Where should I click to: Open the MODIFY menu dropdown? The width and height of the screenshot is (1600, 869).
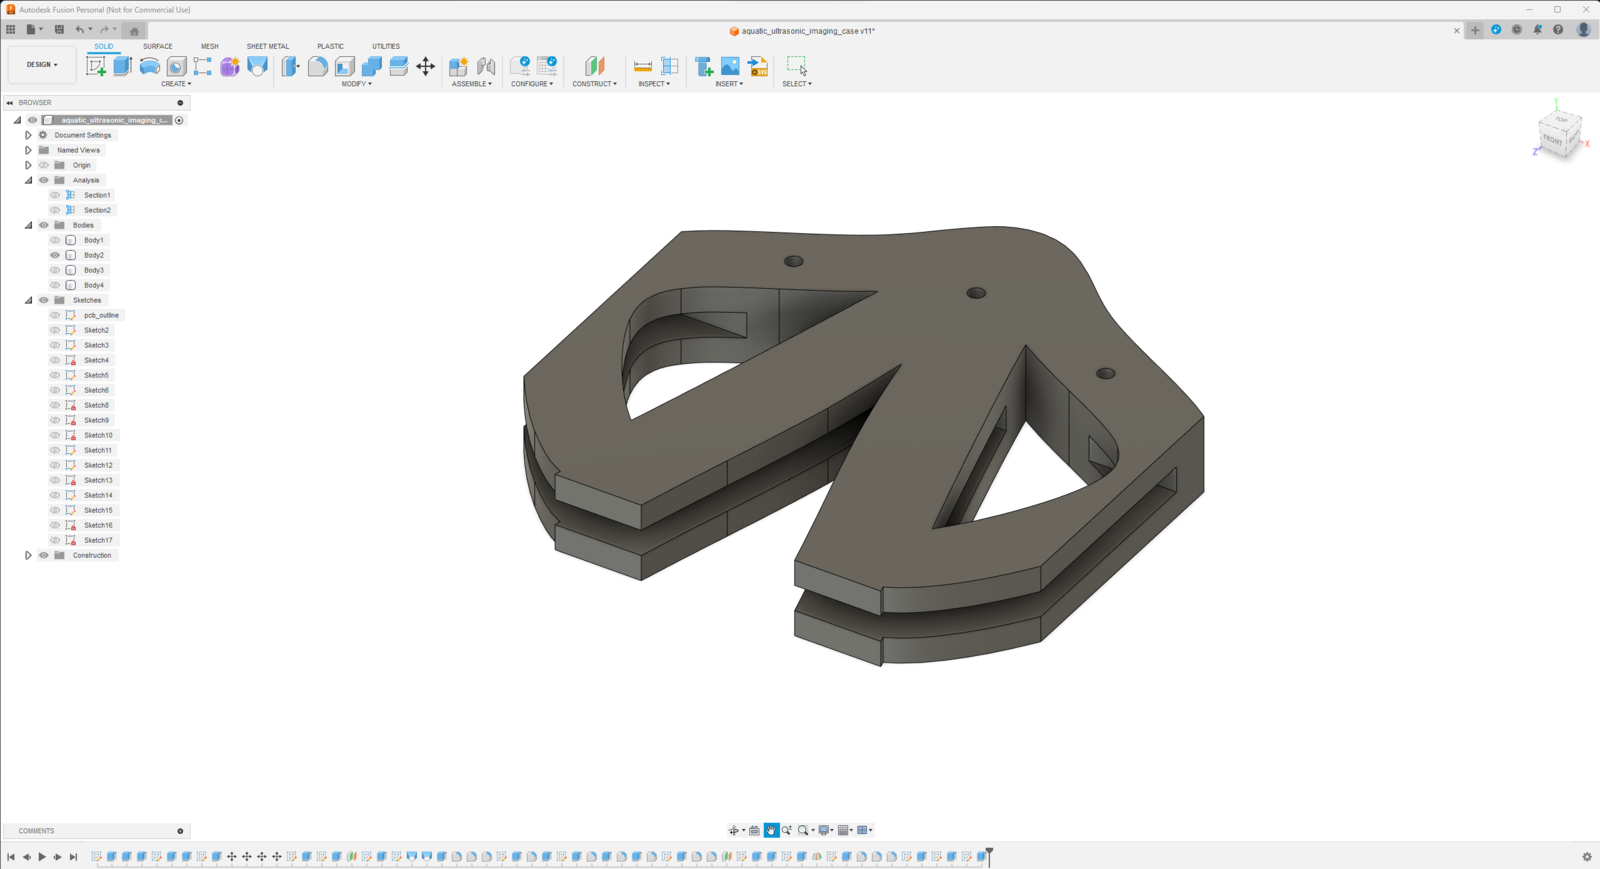pos(356,84)
